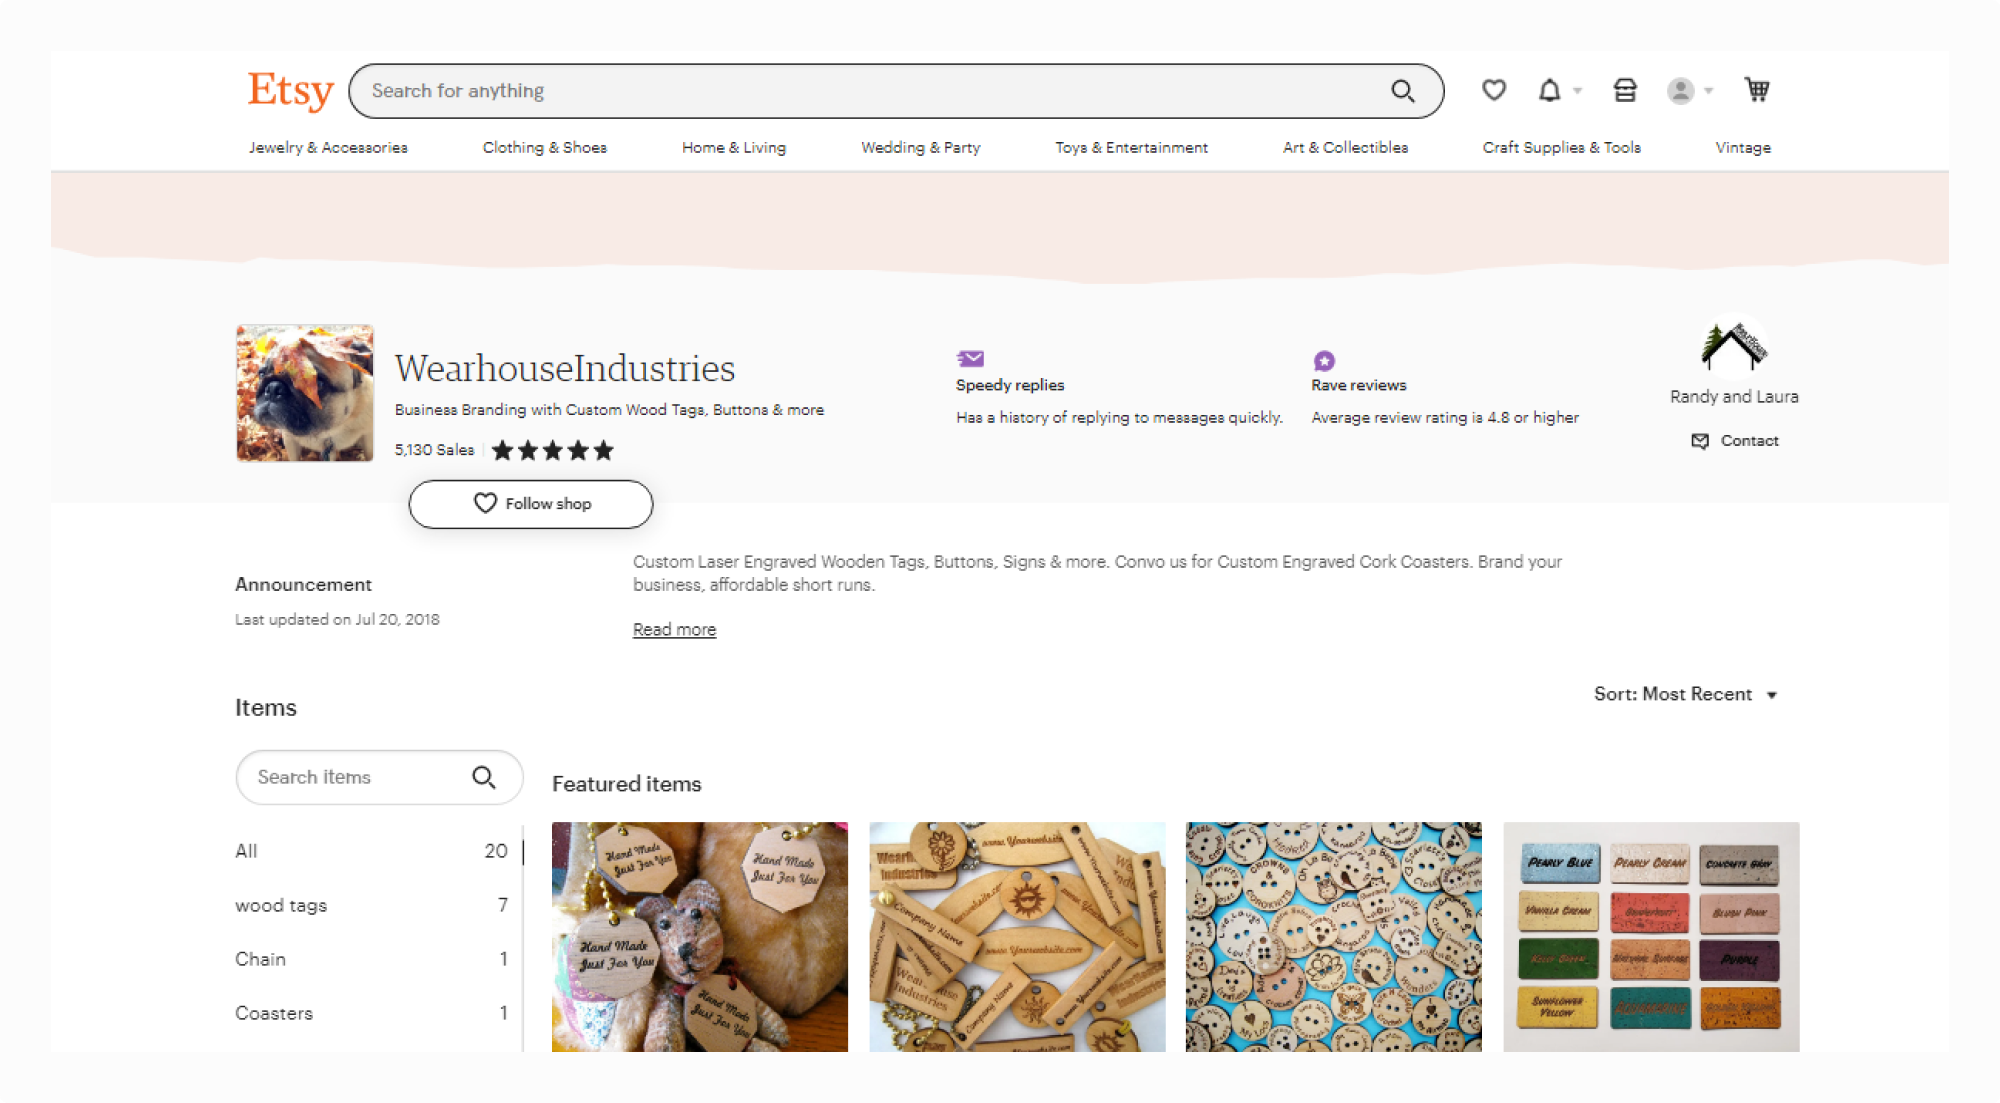The width and height of the screenshot is (2000, 1103).
Task: Select wood tags section
Action: tap(372, 905)
